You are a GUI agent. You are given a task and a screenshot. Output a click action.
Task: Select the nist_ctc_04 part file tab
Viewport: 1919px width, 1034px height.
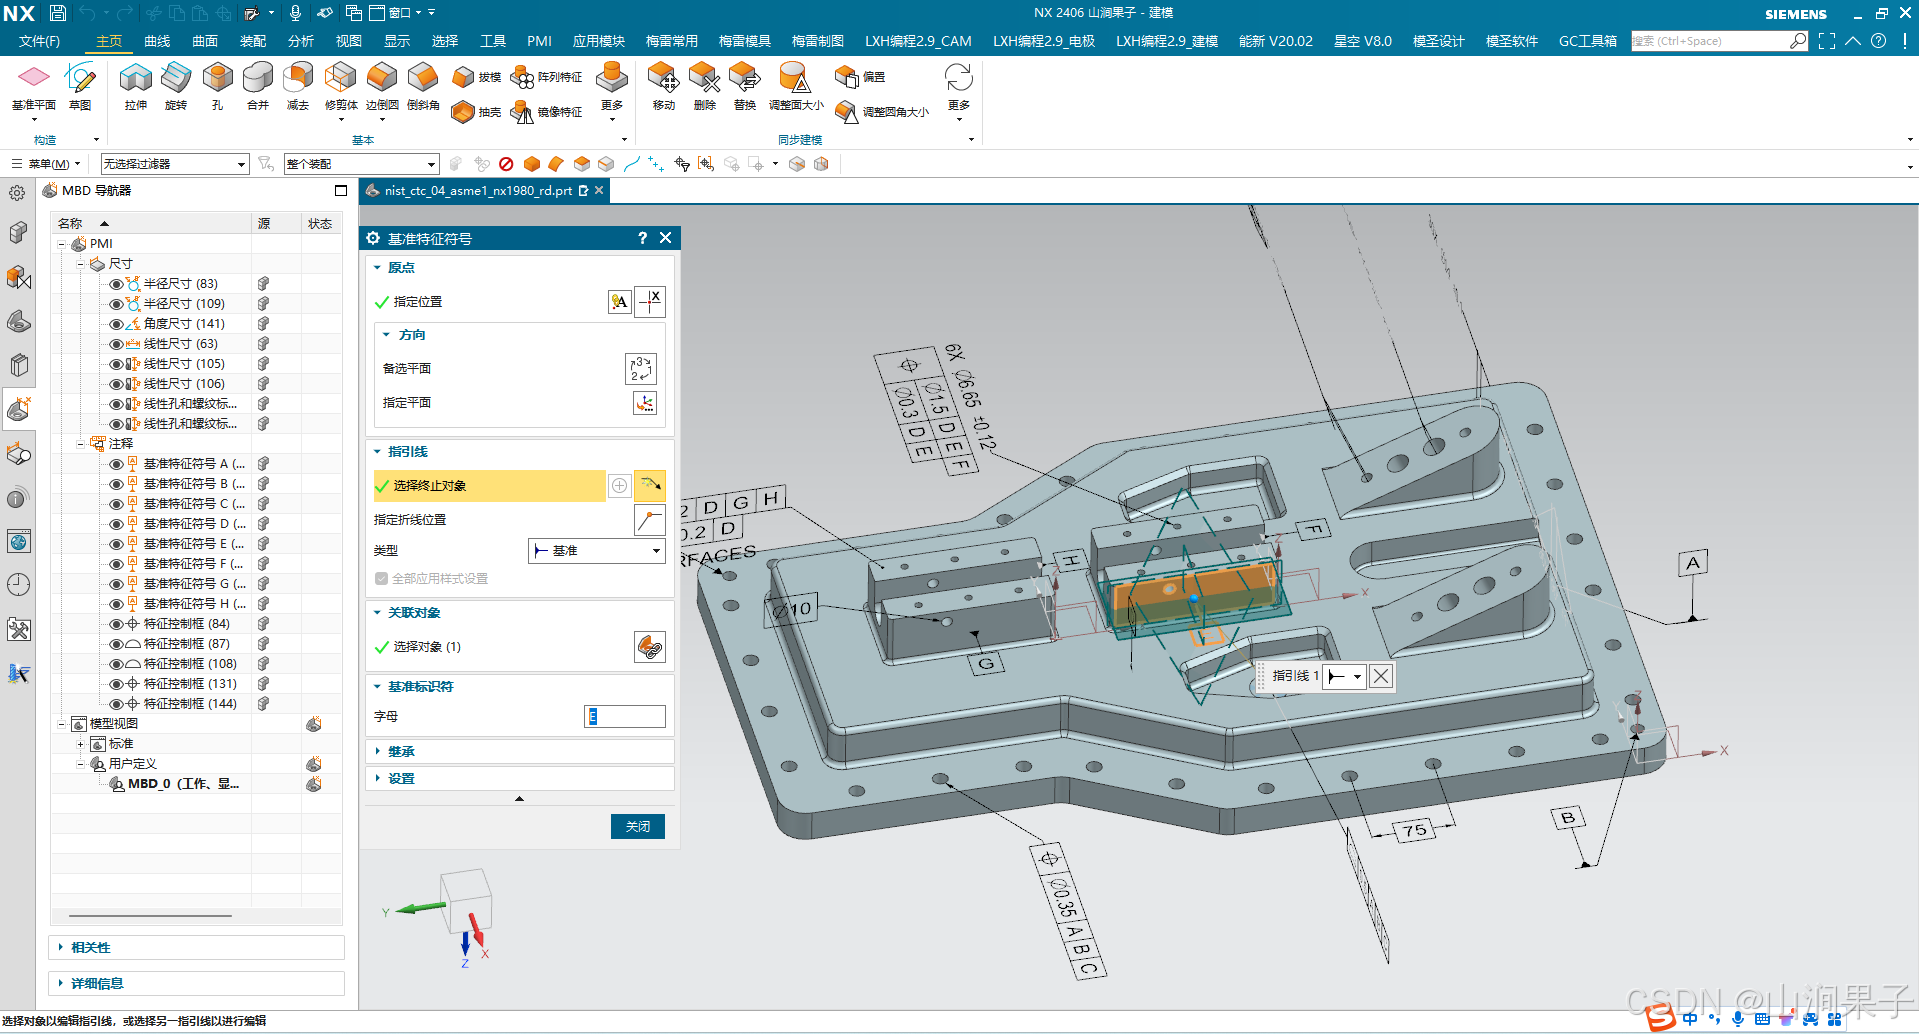pyautogui.click(x=478, y=191)
